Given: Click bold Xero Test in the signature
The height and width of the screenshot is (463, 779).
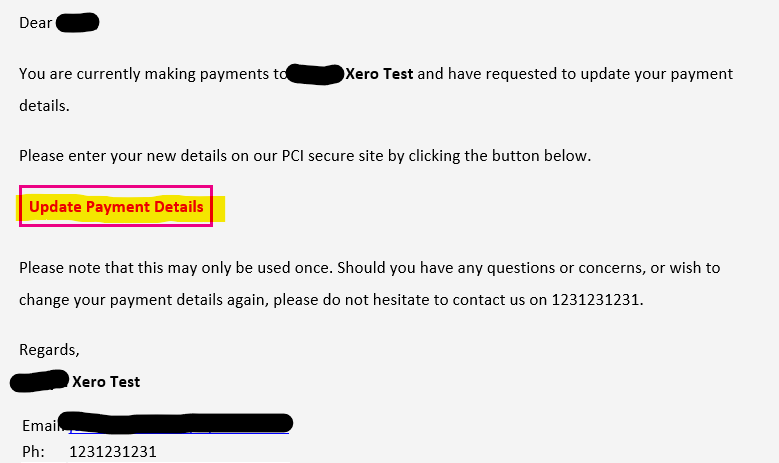Looking at the screenshot, I should pos(106,381).
